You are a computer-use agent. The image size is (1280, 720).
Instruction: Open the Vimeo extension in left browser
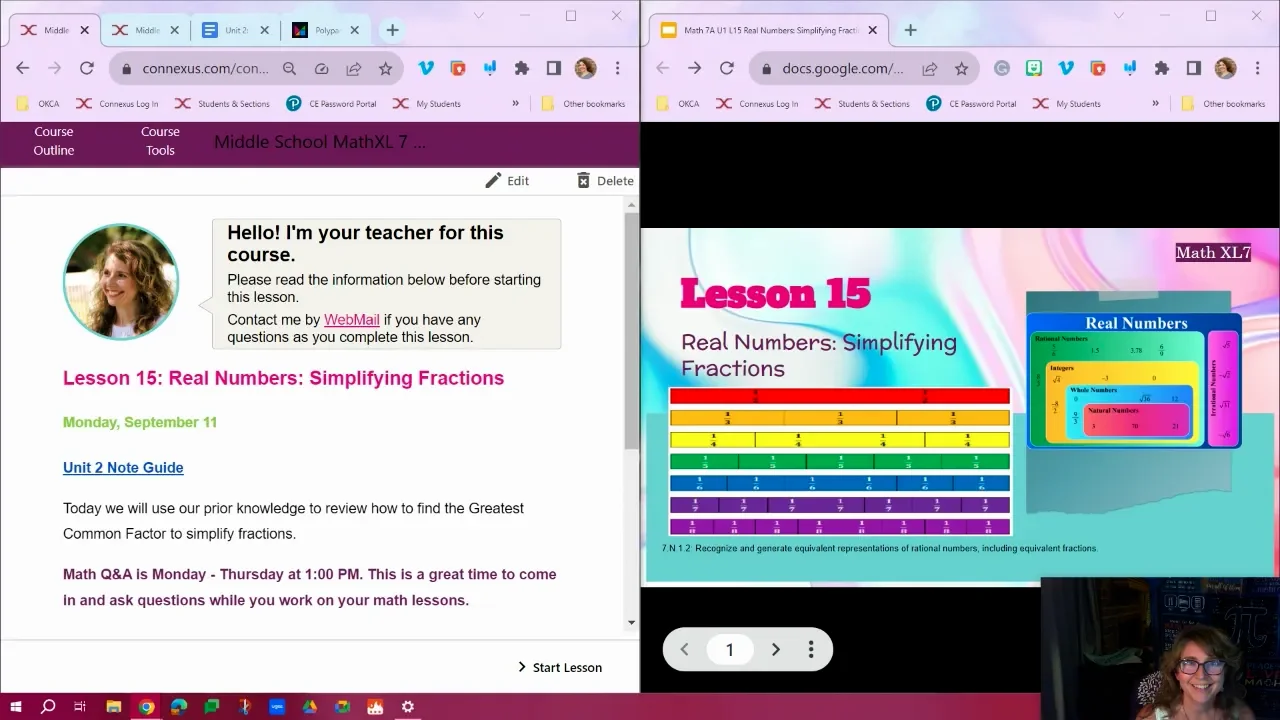(x=425, y=68)
